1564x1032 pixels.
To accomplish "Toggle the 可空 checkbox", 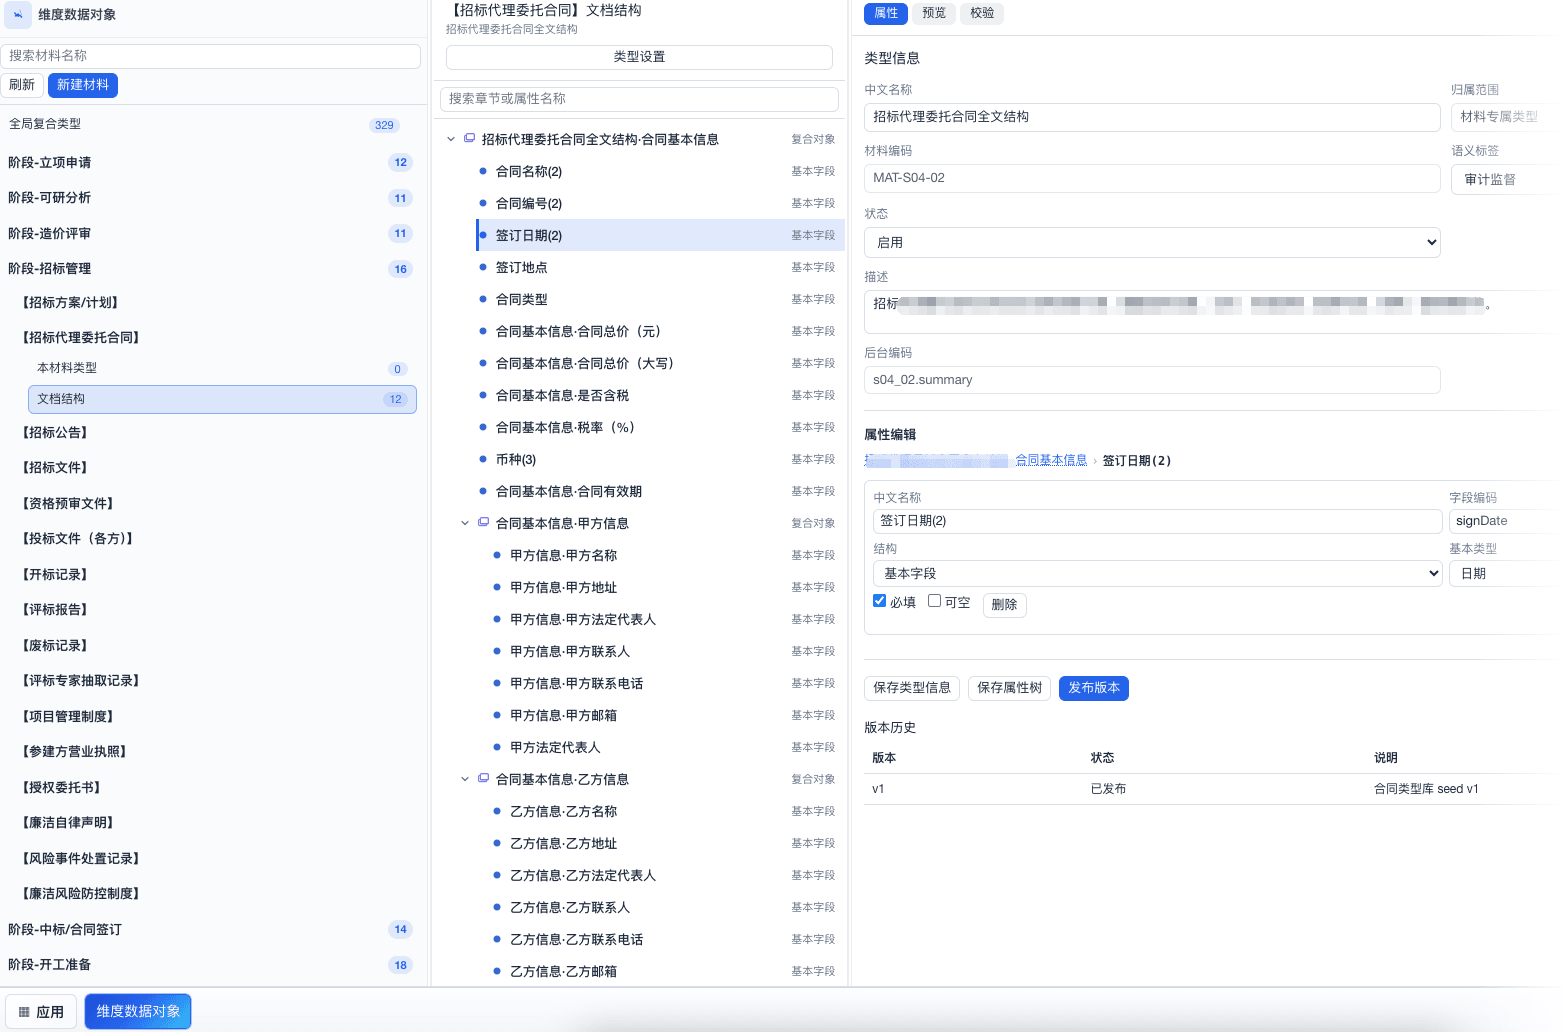I will pyautogui.click(x=935, y=601).
